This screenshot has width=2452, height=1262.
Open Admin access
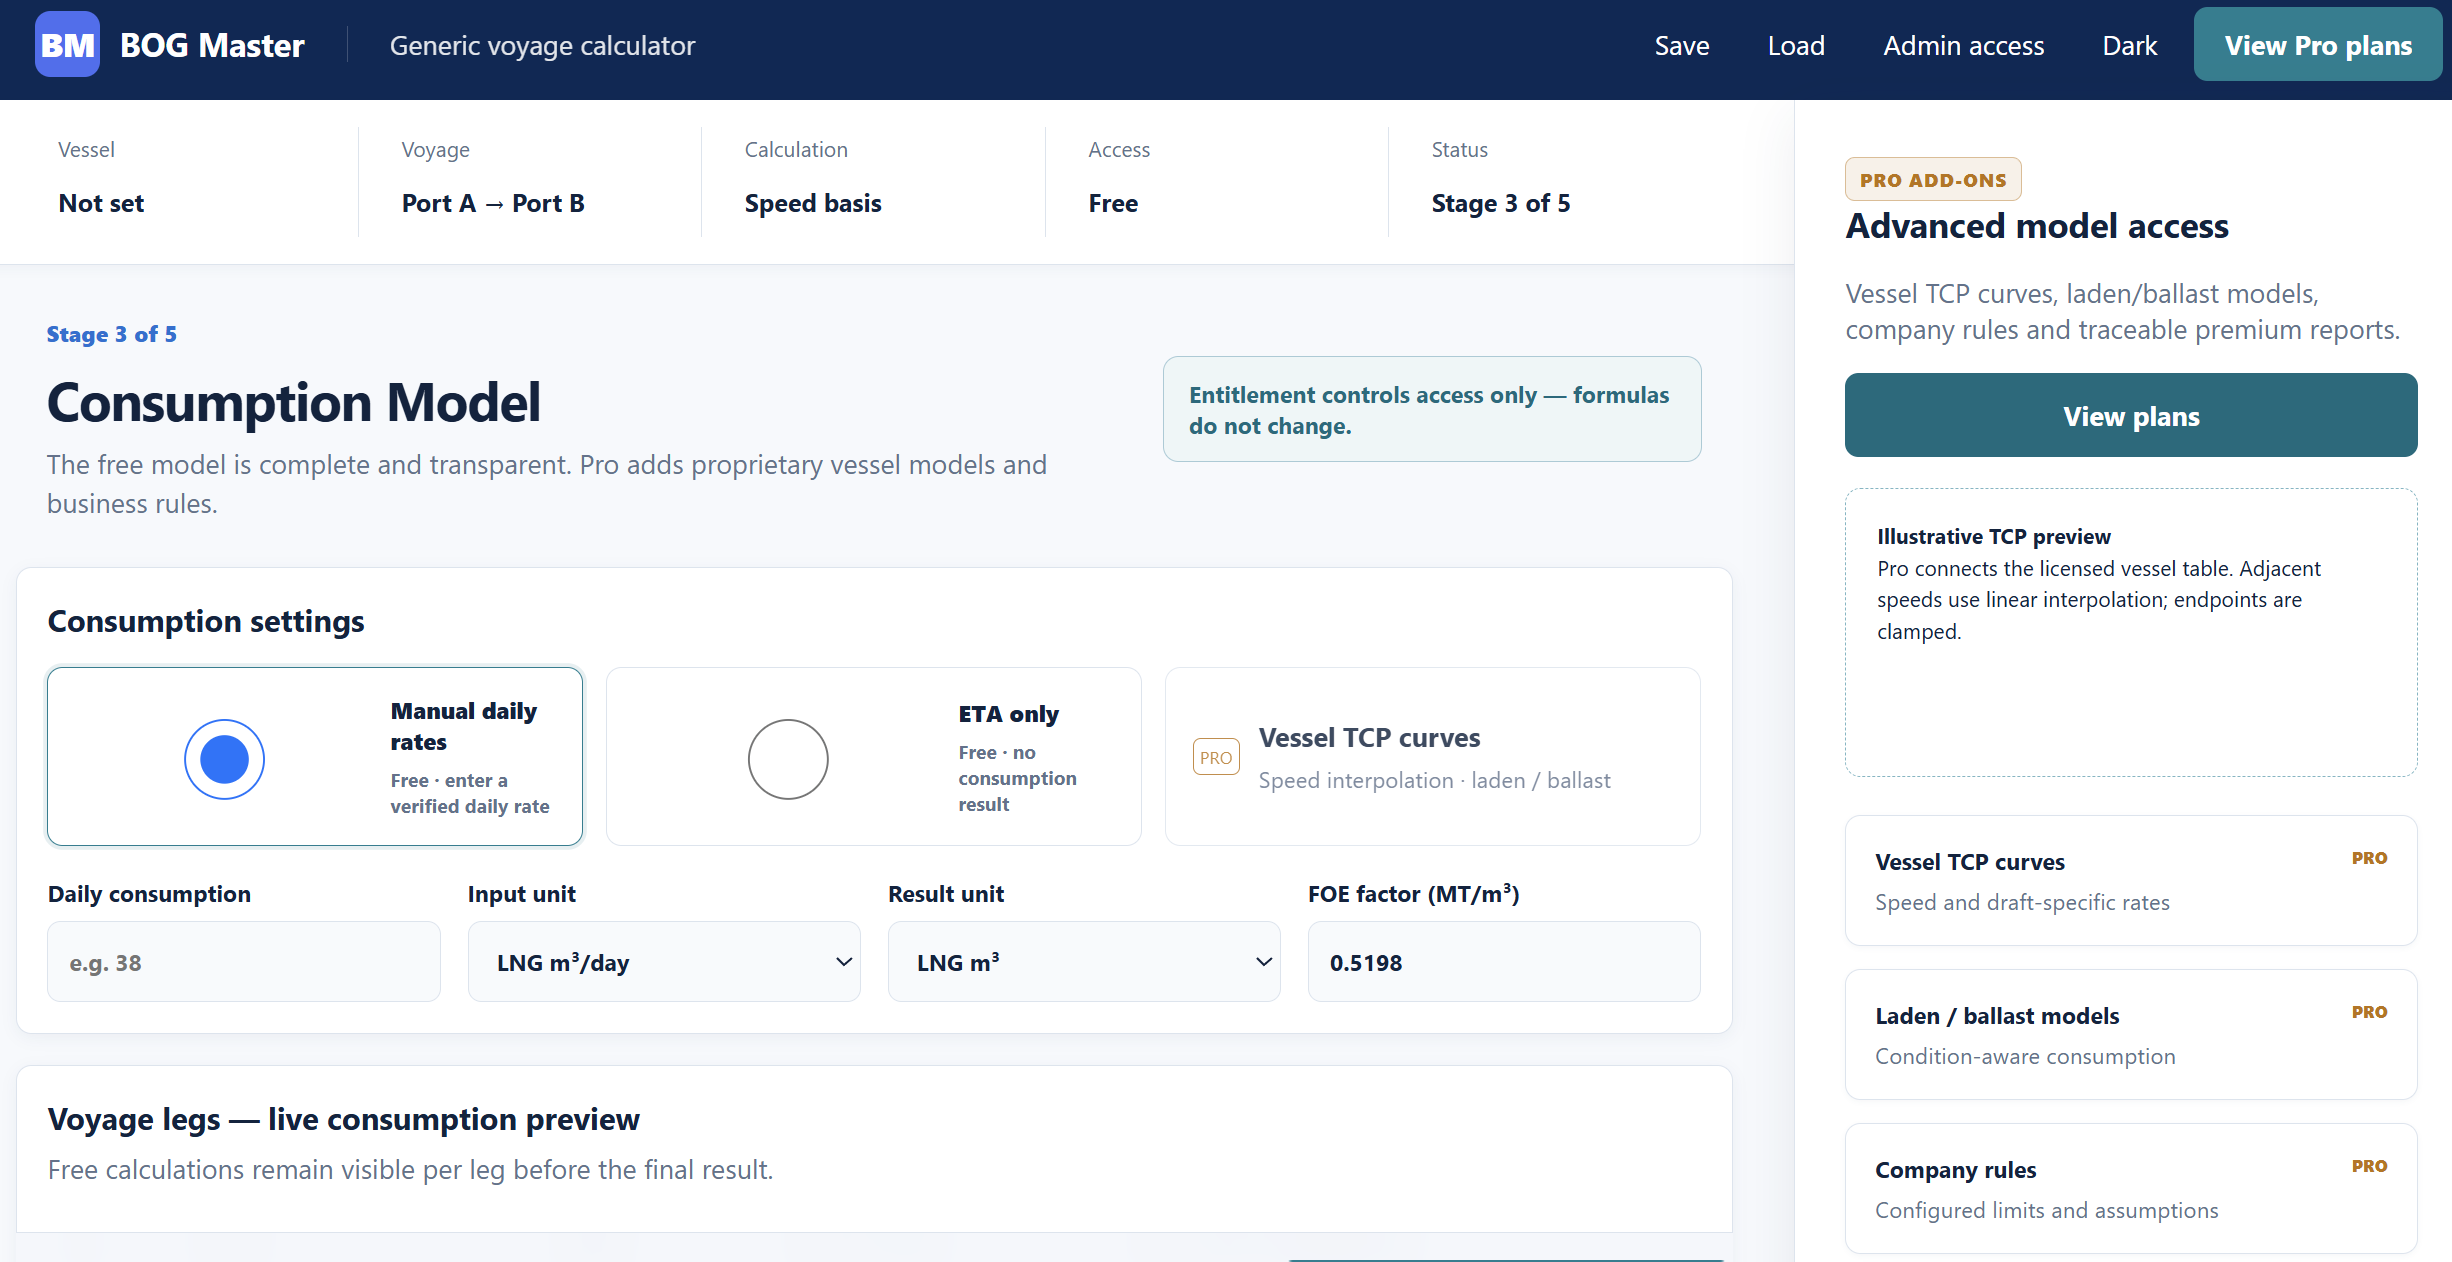click(1964, 45)
